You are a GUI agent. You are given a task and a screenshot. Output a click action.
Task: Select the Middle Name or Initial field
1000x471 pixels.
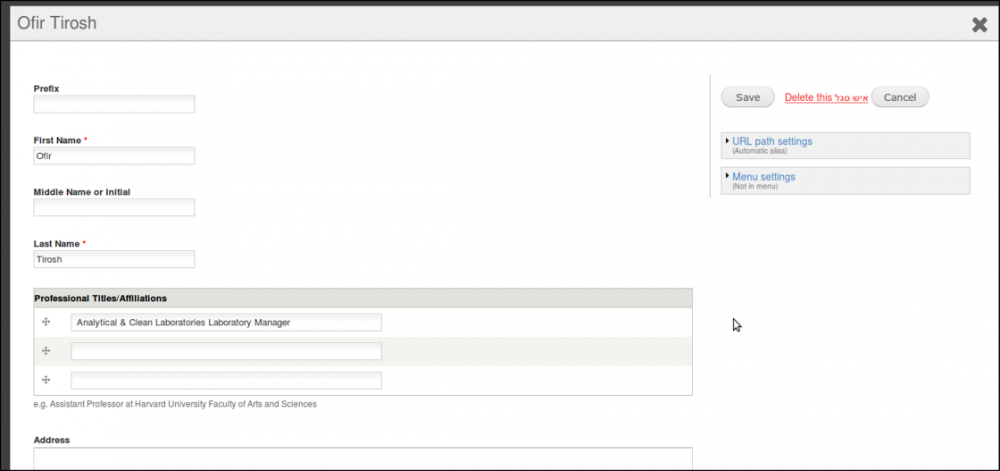(114, 207)
